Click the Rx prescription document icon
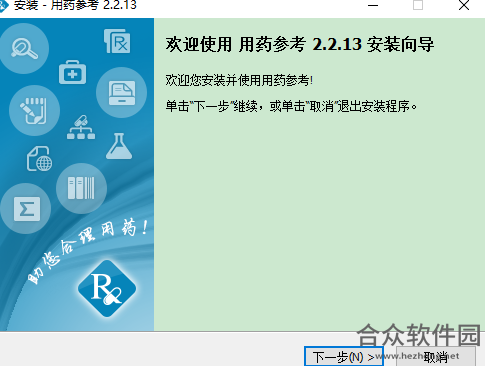Viewport: 485px width, 366px height. (x=117, y=41)
